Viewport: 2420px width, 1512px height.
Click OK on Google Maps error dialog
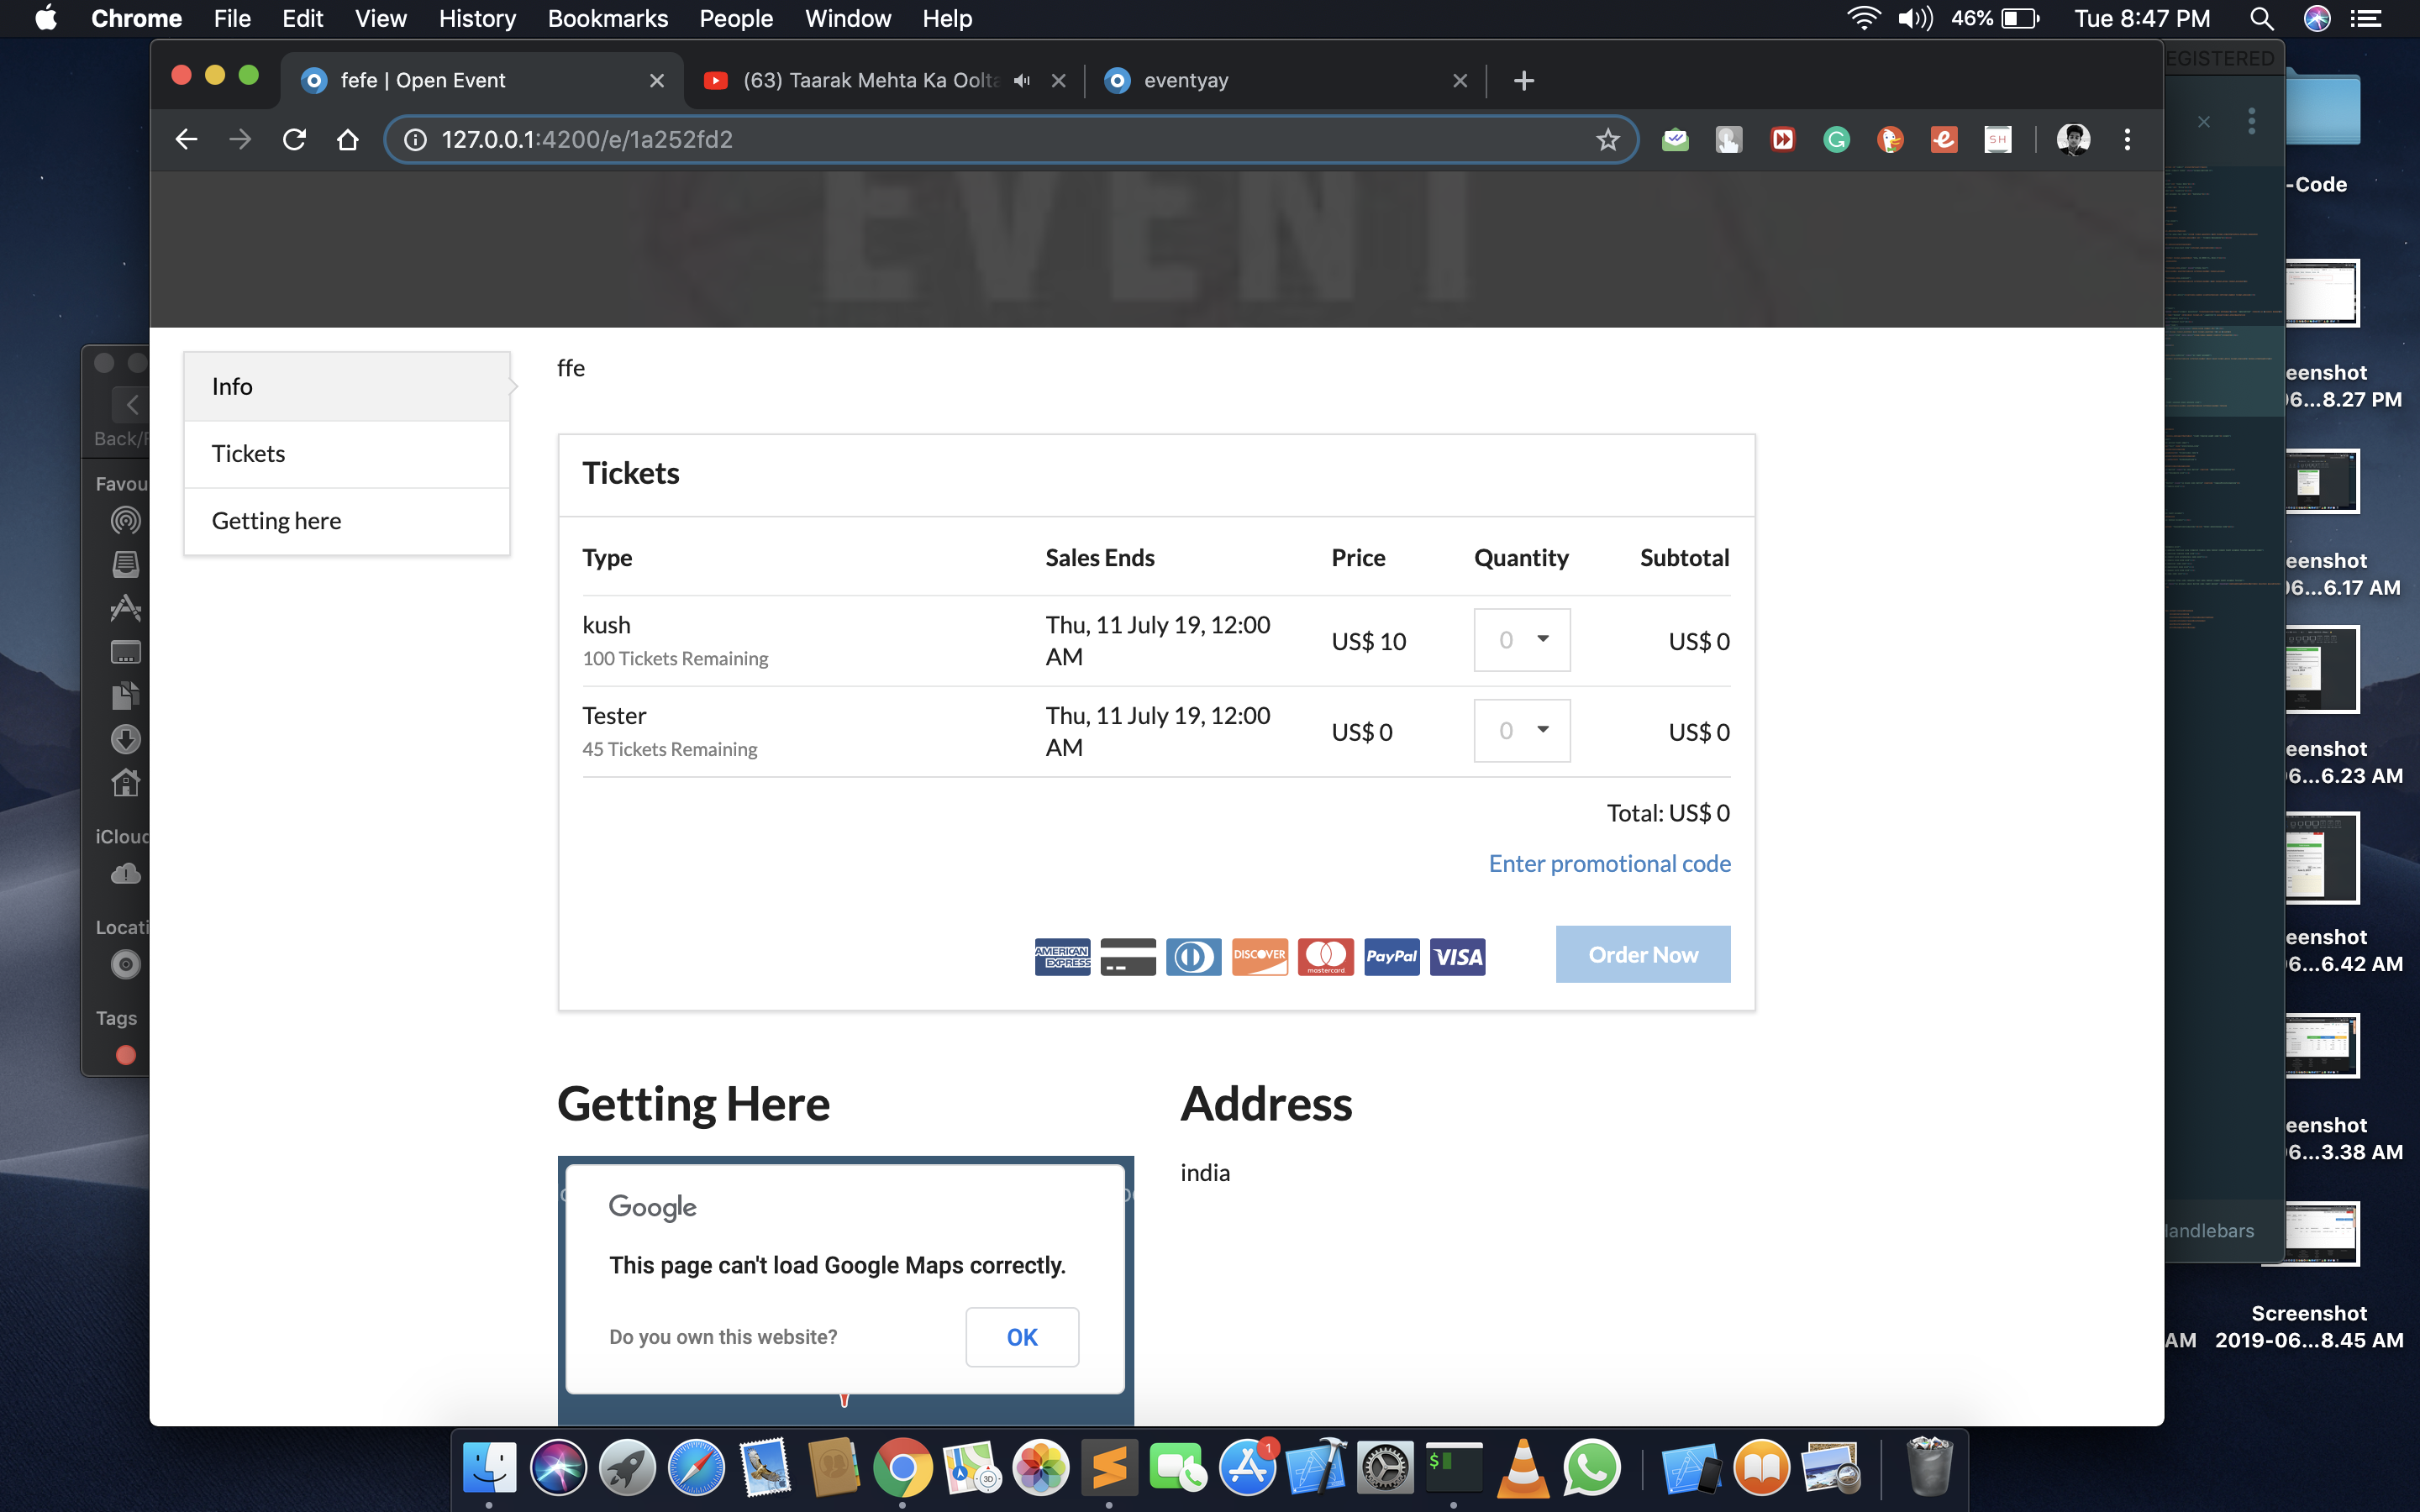(1021, 1337)
